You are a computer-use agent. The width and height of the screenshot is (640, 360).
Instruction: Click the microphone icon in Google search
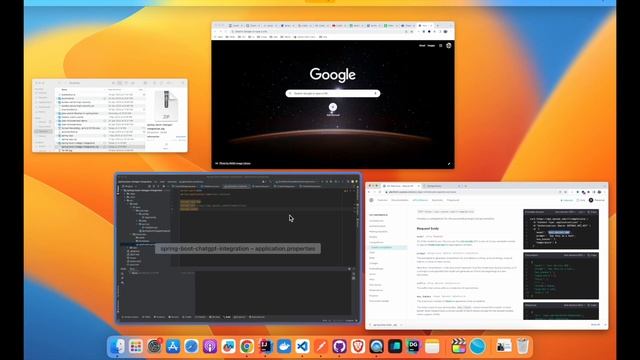[x=375, y=93]
